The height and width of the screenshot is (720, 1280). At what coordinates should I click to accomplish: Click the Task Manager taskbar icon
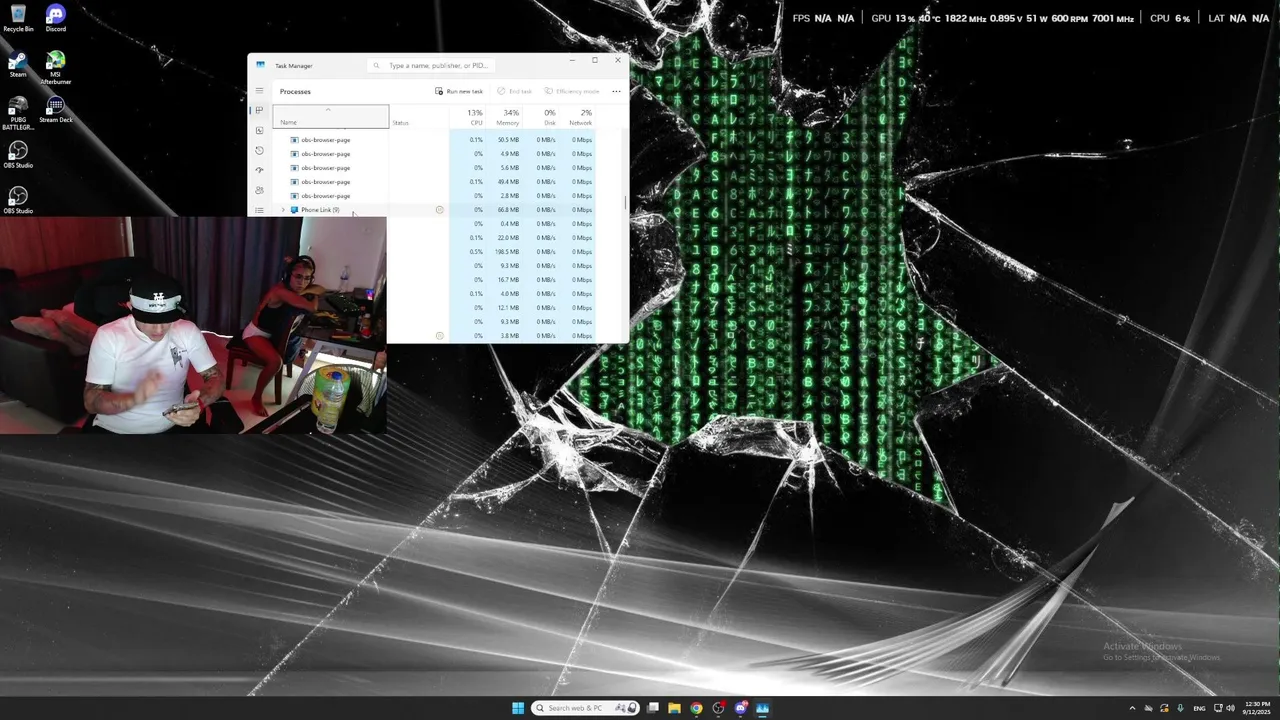[763, 708]
